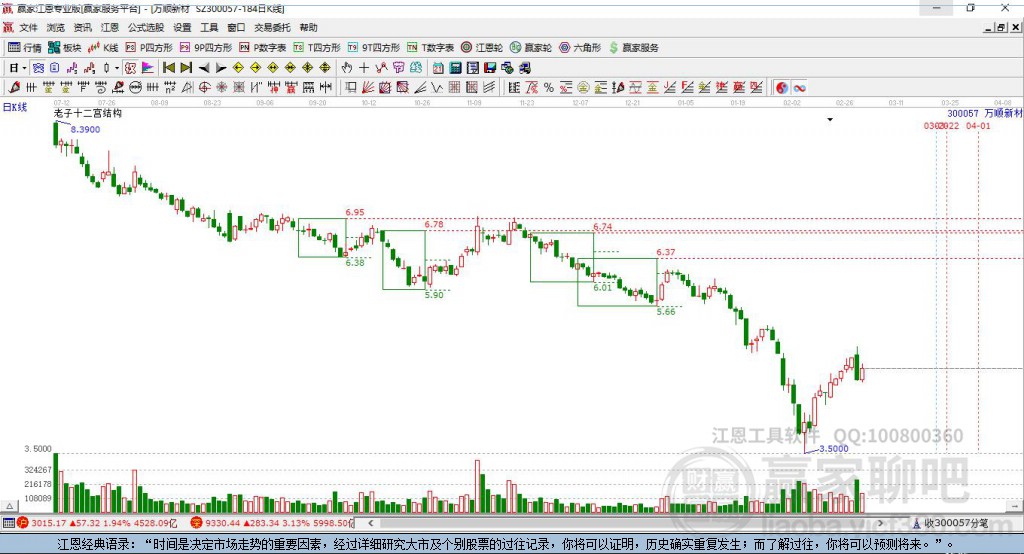Click the gold 金 circle icon
Screen dimensions: 1024x554
[583, 88]
